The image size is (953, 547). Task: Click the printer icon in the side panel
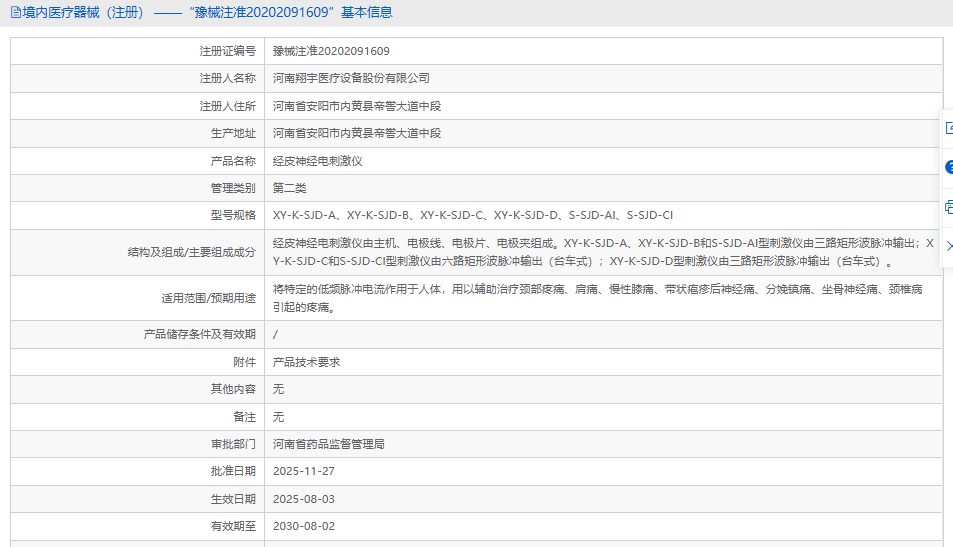click(x=949, y=207)
